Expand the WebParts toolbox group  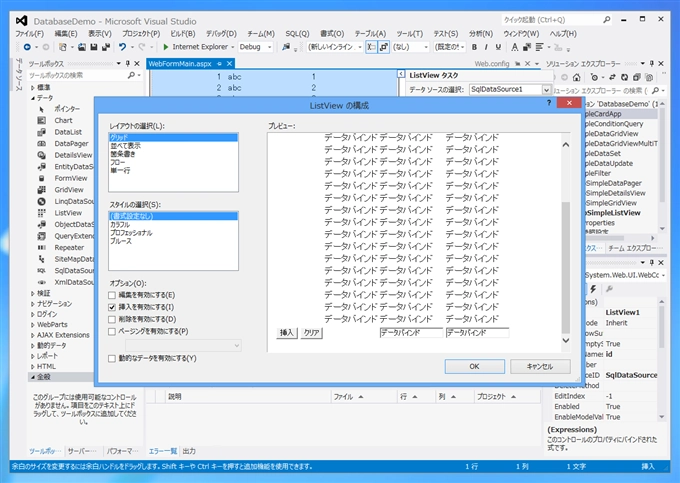pyautogui.click(x=33, y=325)
